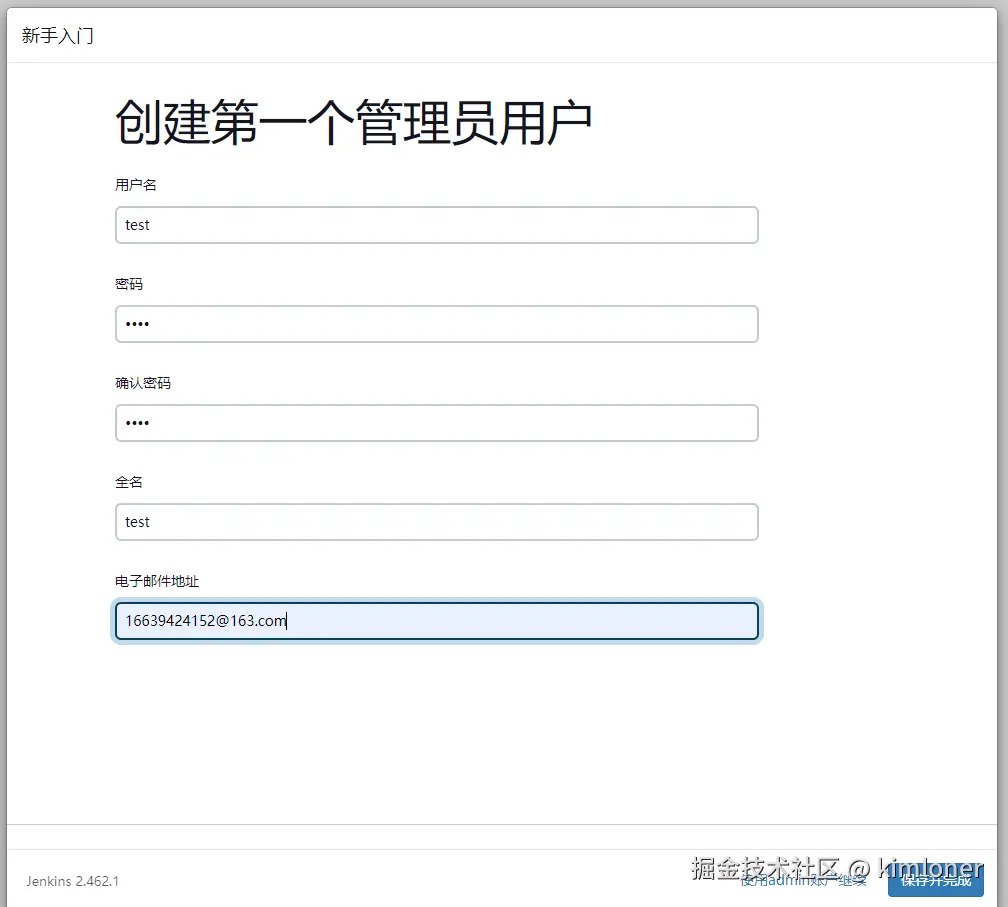
Task: Click the 创建第一个管理员用户 heading
Action: (353, 122)
